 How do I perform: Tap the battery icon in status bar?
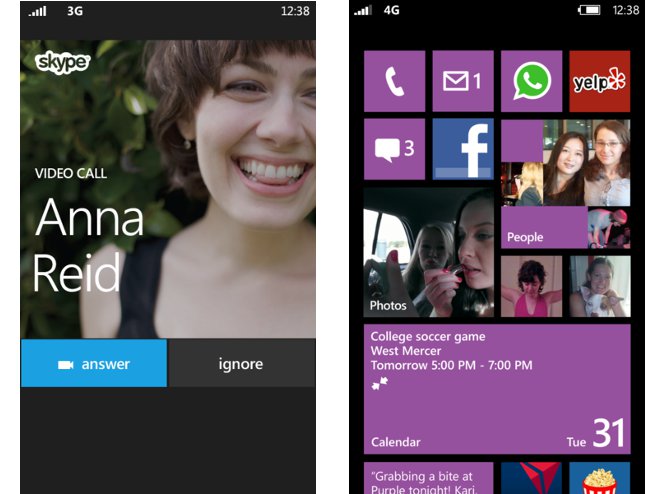click(x=590, y=10)
